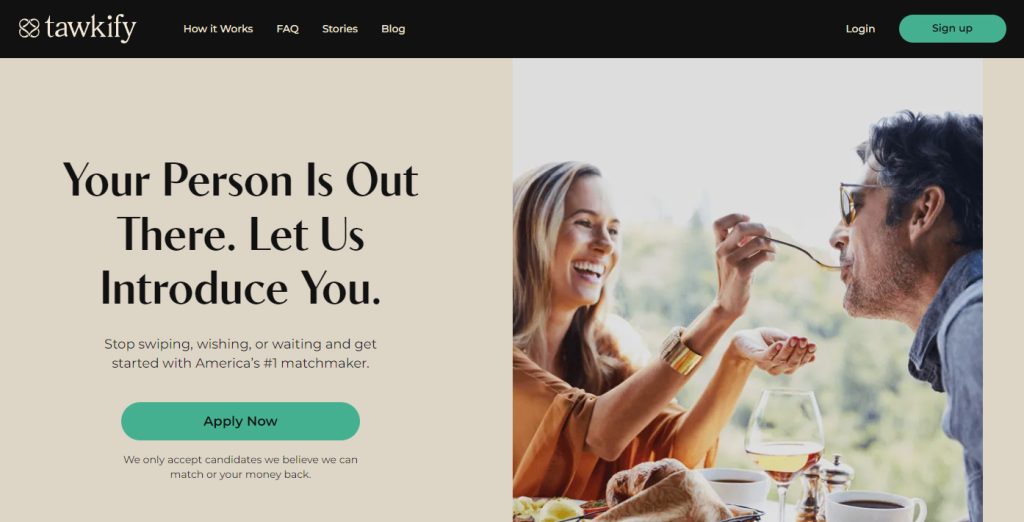This screenshot has width=1024, height=522.
Task: Click the Apply Now button
Action: click(x=240, y=421)
